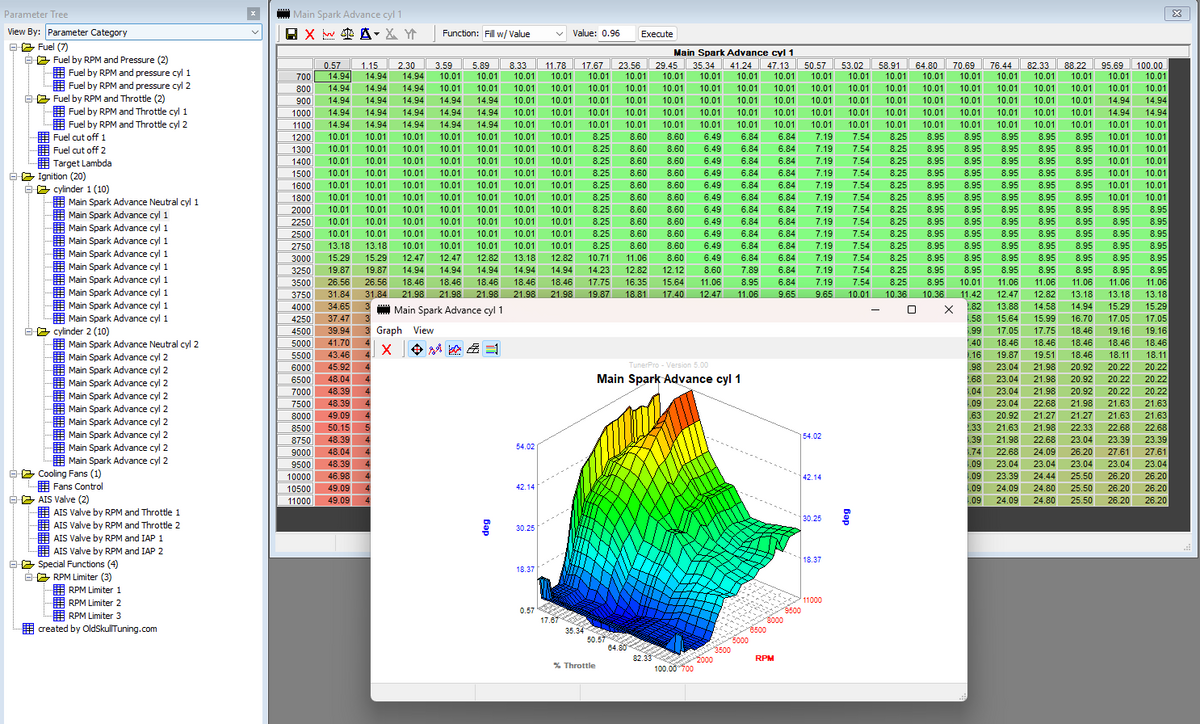Click the red X in the graph window toolbar
Viewport: 1200px width, 724px height.
pyautogui.click(x=387, y=349)
